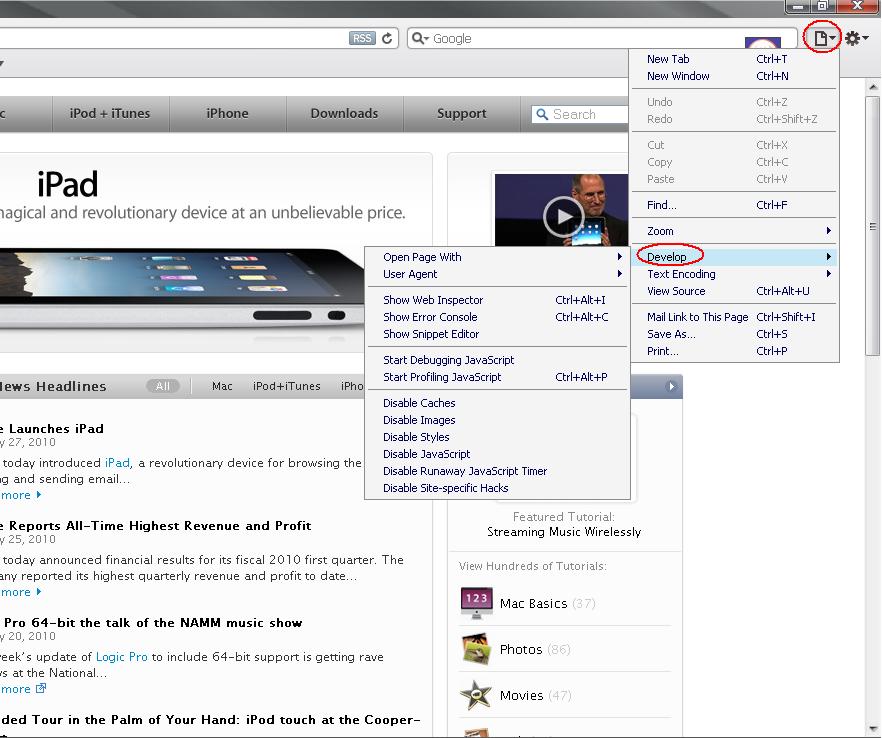The image size is (882, 738).
Task: Click the iPad link in news headline
Action: point(117,463)
